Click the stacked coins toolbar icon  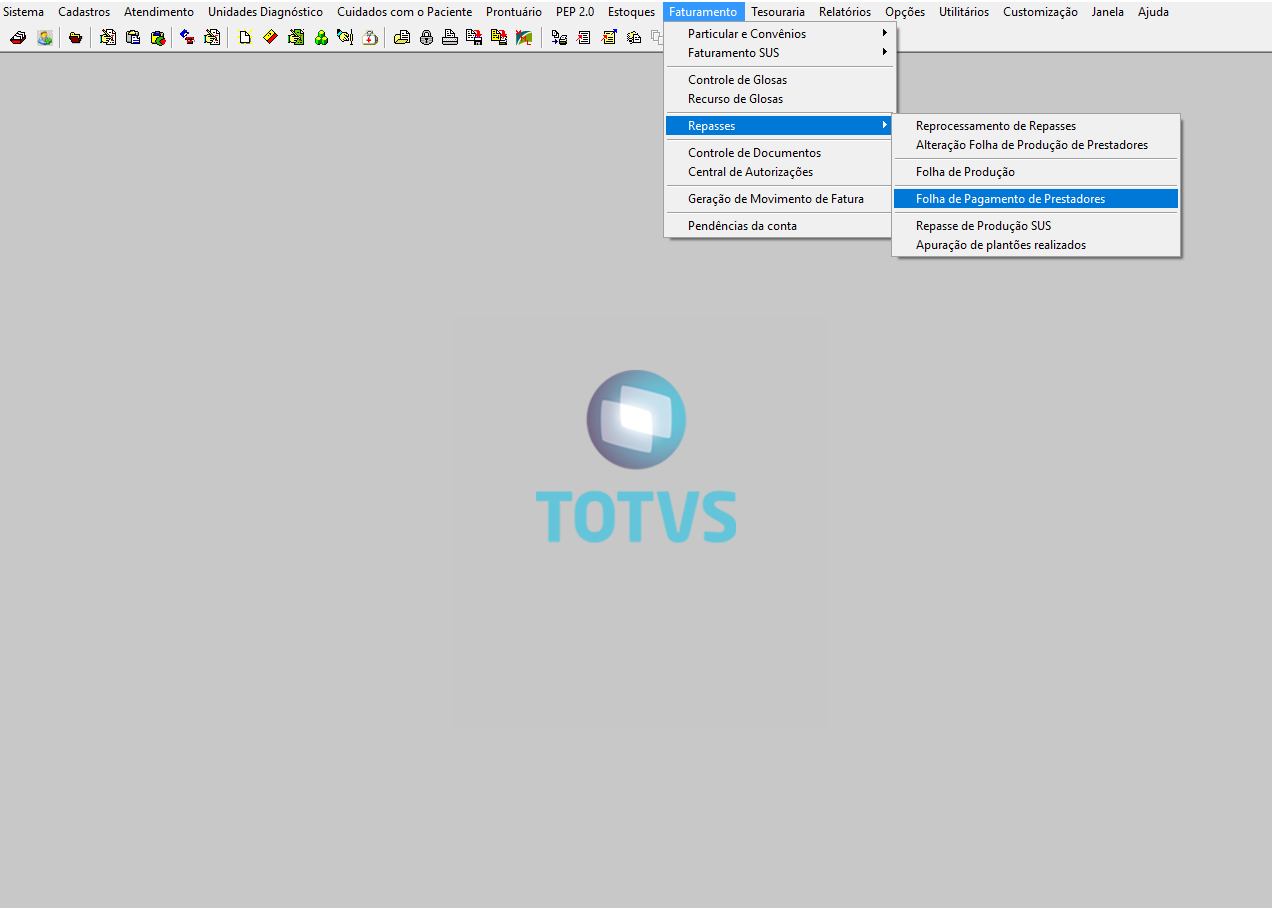634,38
